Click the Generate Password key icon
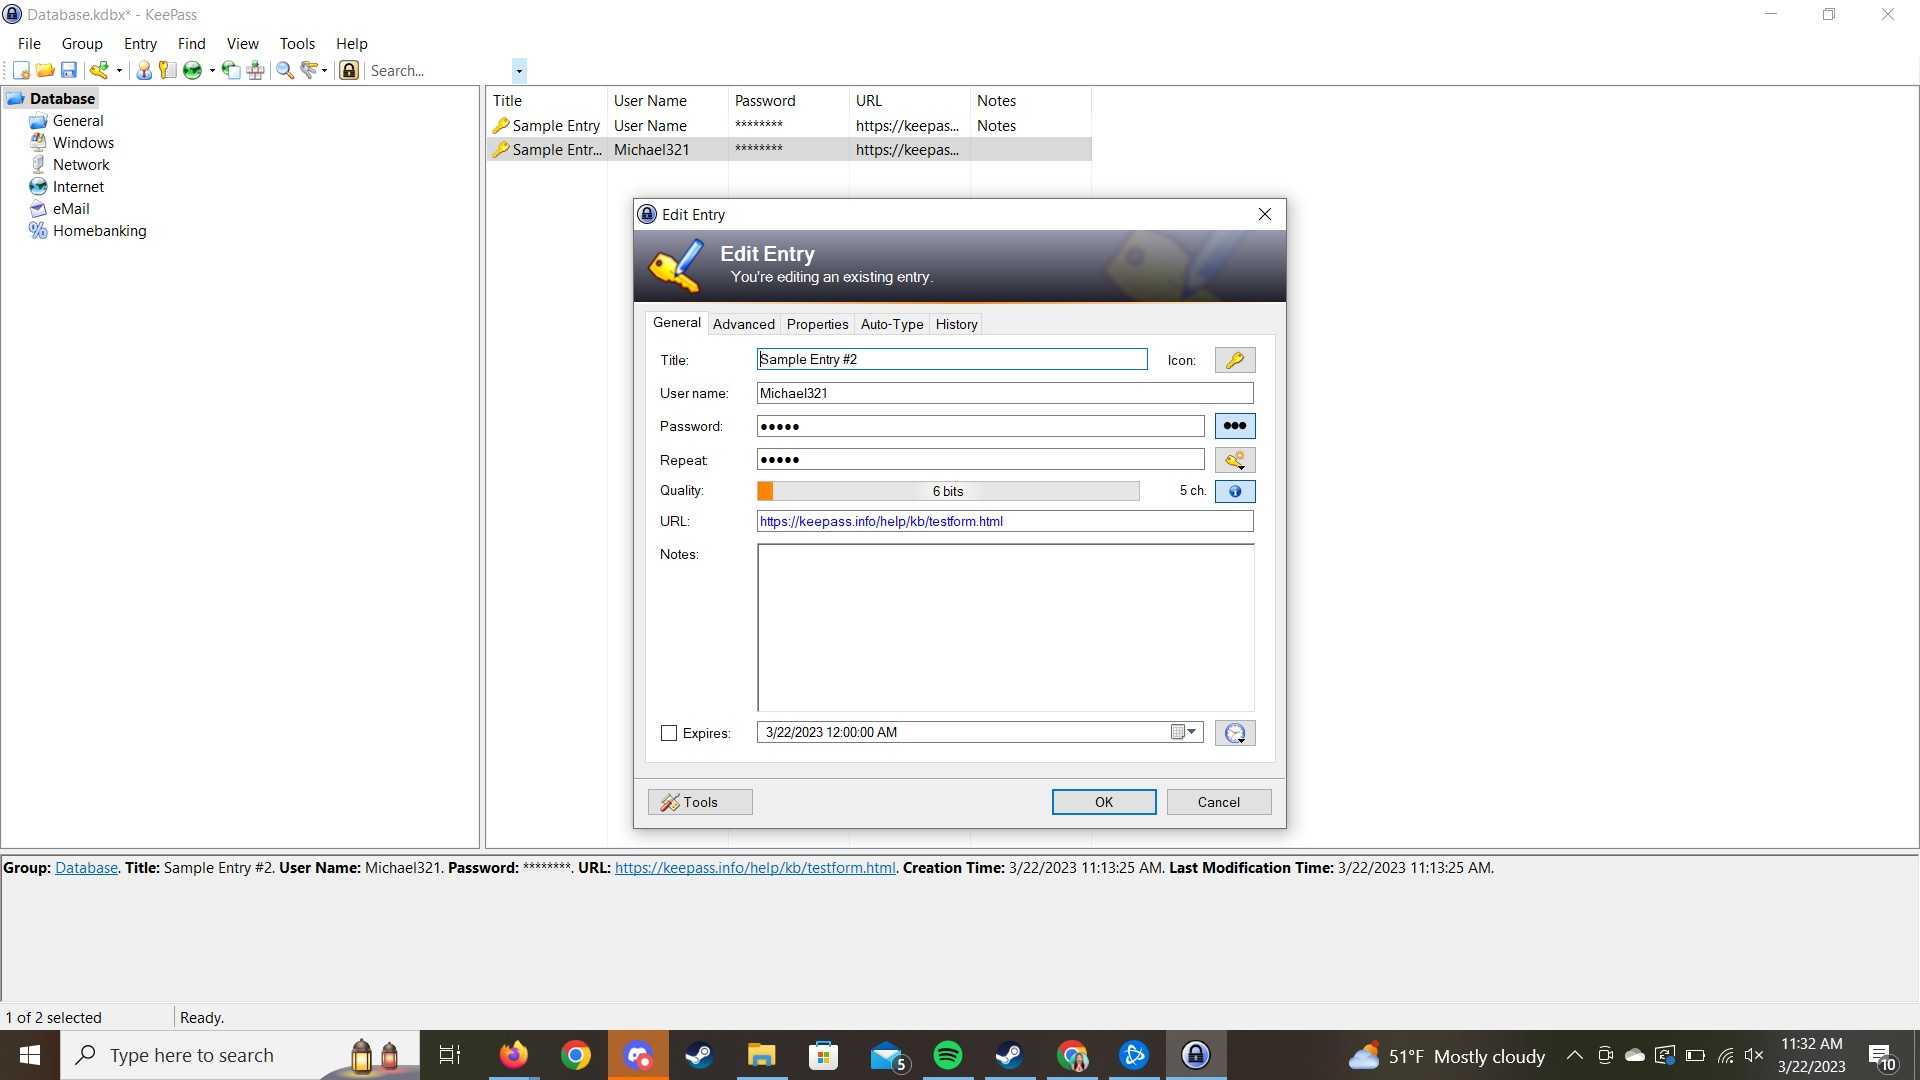 click(x=1235, y=460)
